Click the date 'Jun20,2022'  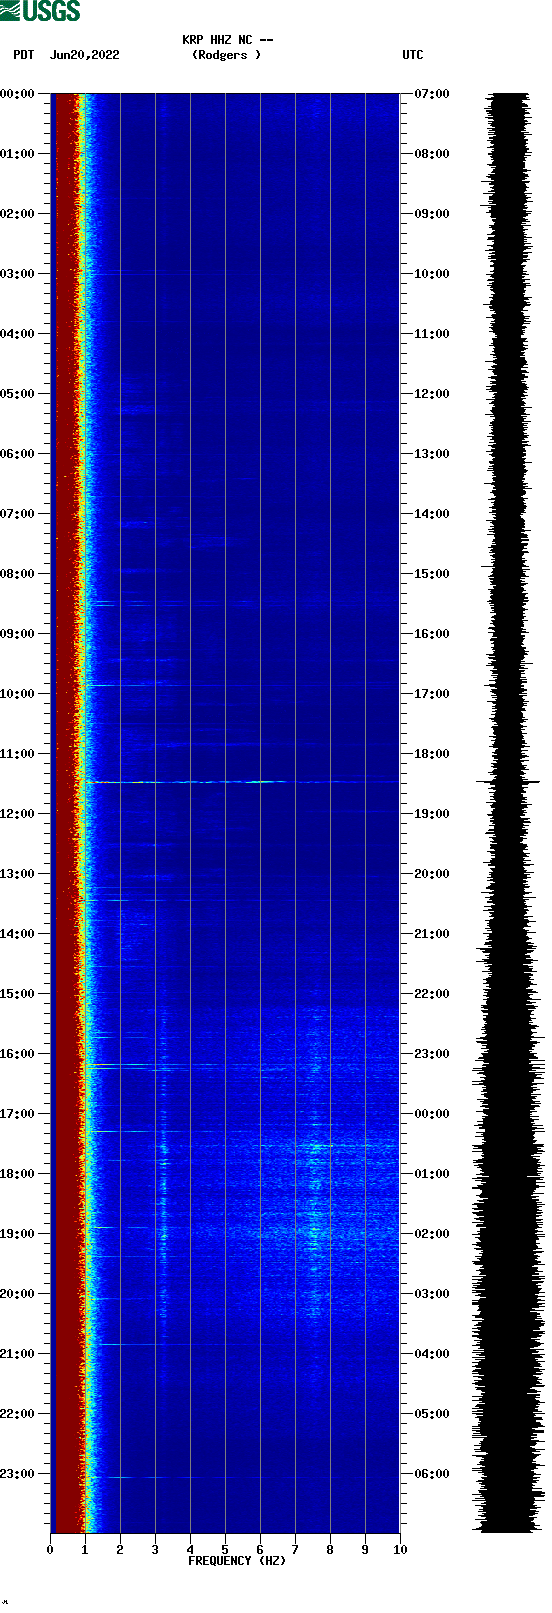coord(85,55)
